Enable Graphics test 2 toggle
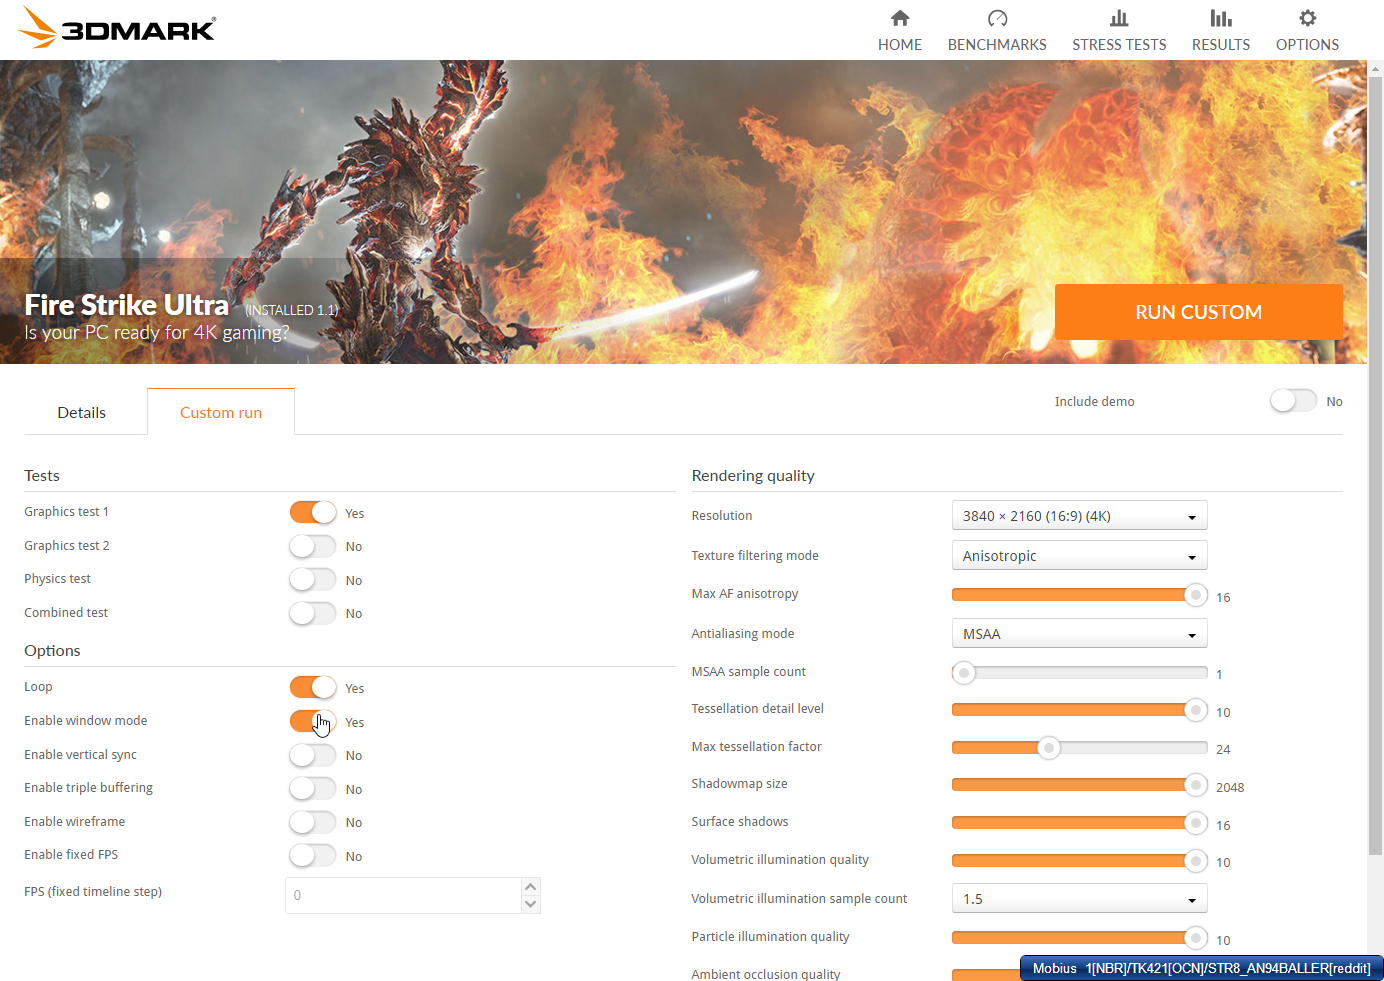The height and width of the screenshot is (981, 1384). tap(313, 546)
